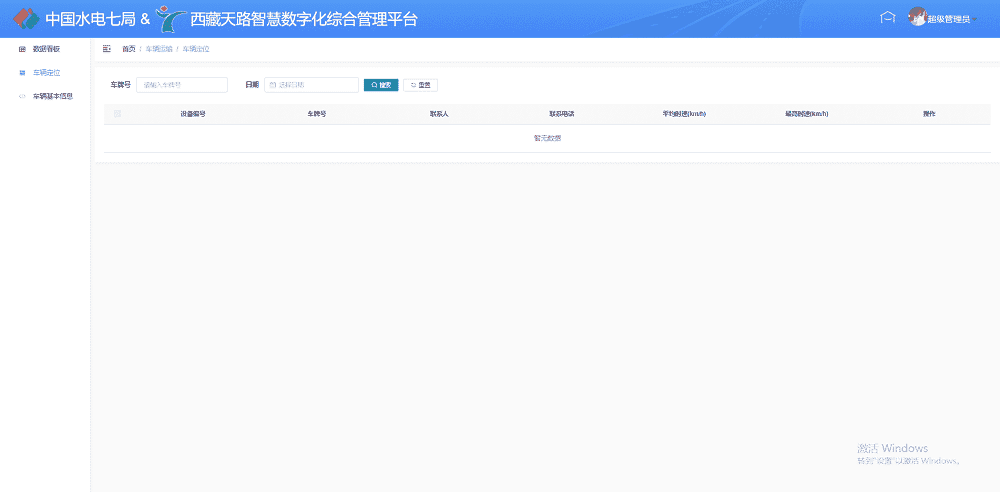
Task: Click the 车辆定位 sidebar icon
Action: coord(22,72)
